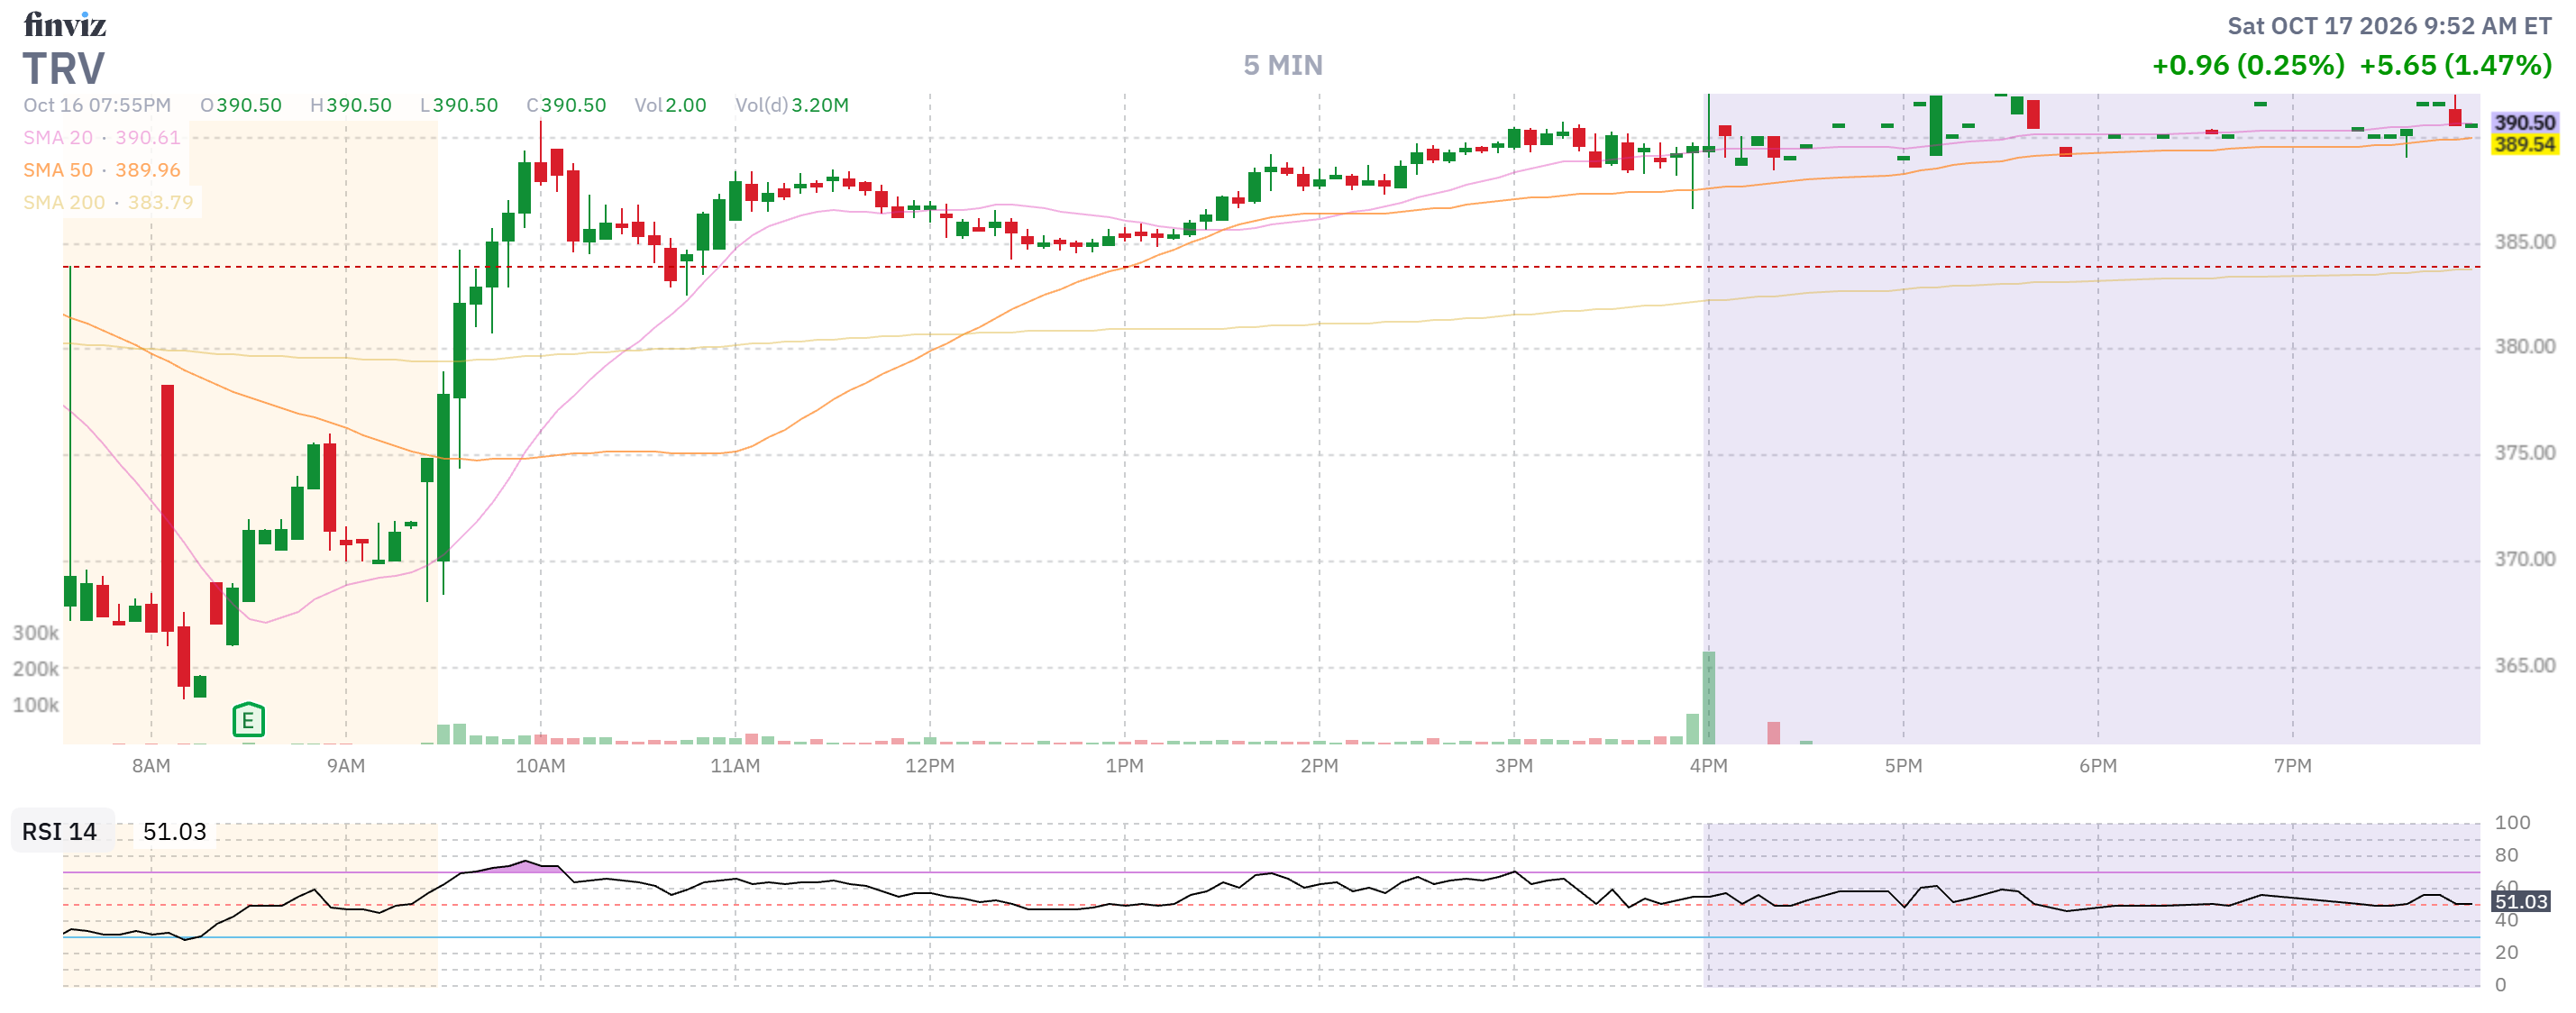This screenshot has width=2576, height=1013.
Task: Click the 4PM time axis label
Action: [x=1708, y=766]
